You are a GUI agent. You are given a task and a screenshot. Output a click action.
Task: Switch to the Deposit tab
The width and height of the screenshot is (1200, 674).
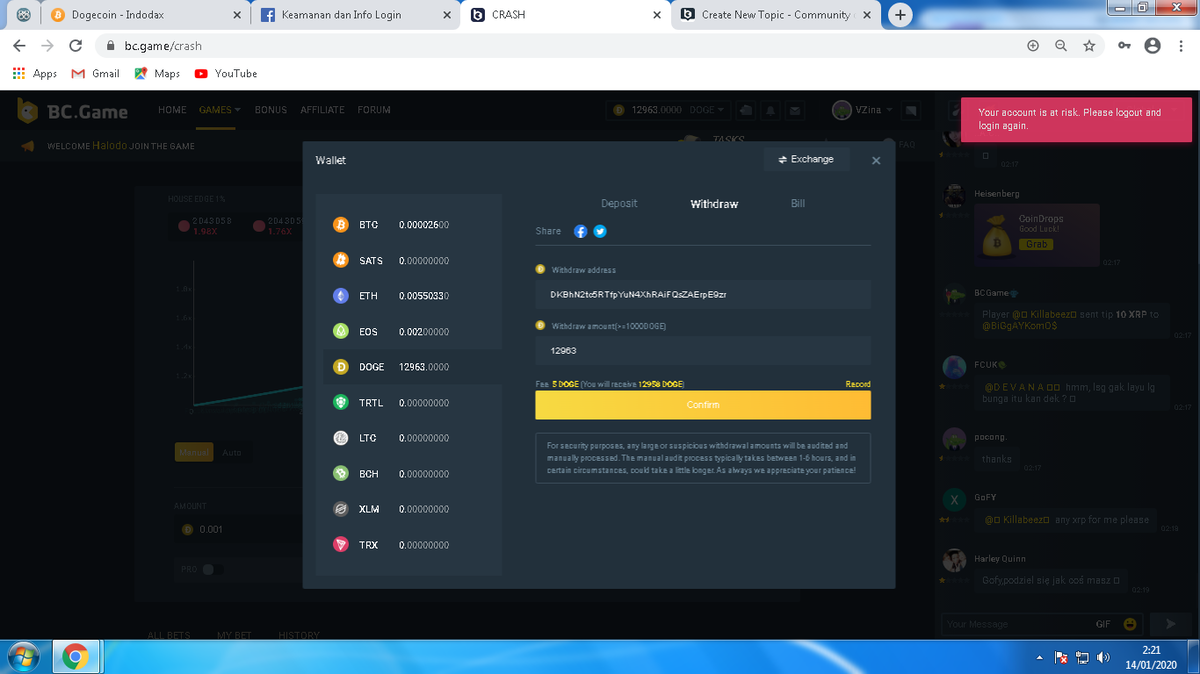[x=619, y=203]
